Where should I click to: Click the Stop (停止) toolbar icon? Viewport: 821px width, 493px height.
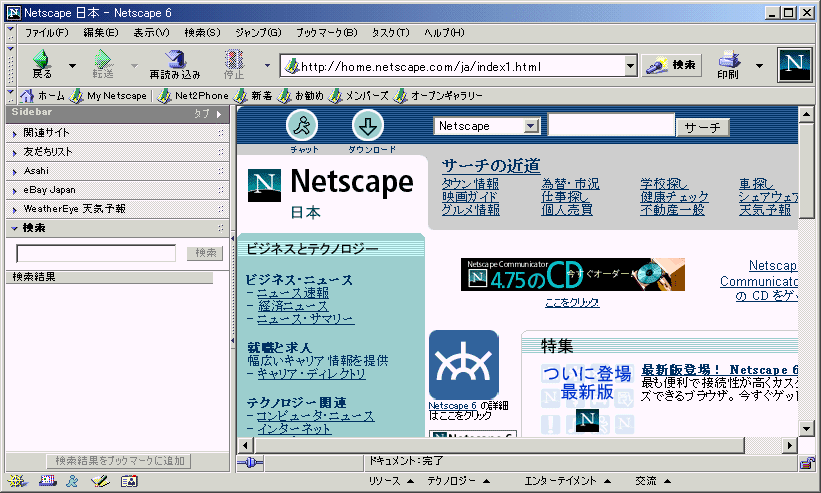click(234, 64)
